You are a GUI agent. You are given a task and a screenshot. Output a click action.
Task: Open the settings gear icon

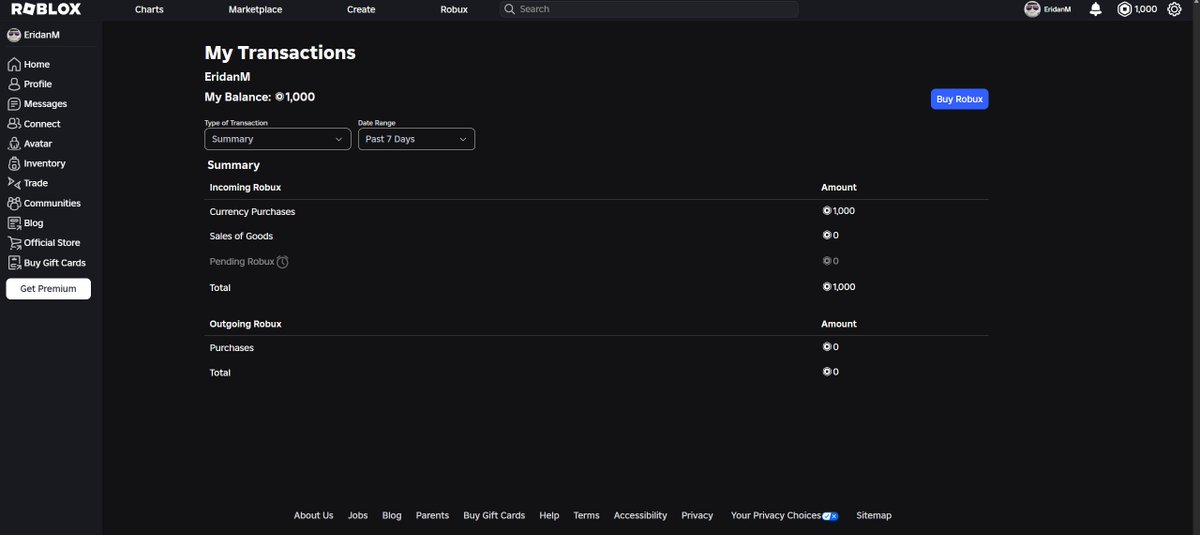(x=1175, y=9)
